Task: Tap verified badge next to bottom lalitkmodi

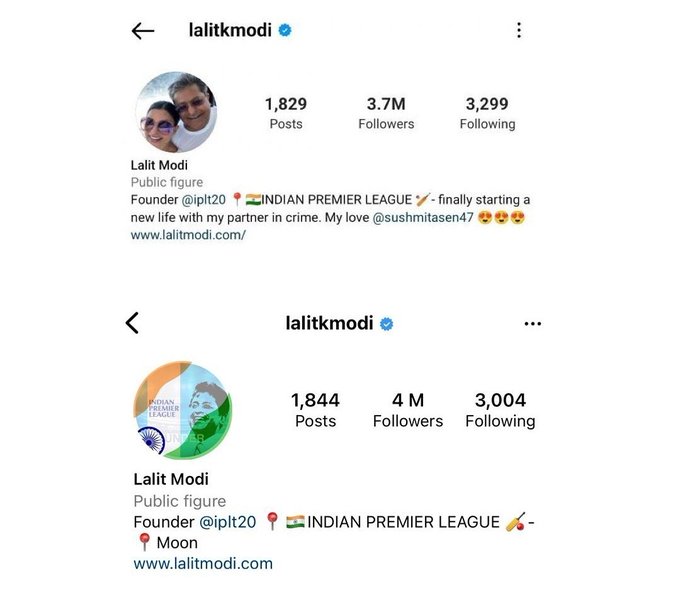Action: [386, 324]
